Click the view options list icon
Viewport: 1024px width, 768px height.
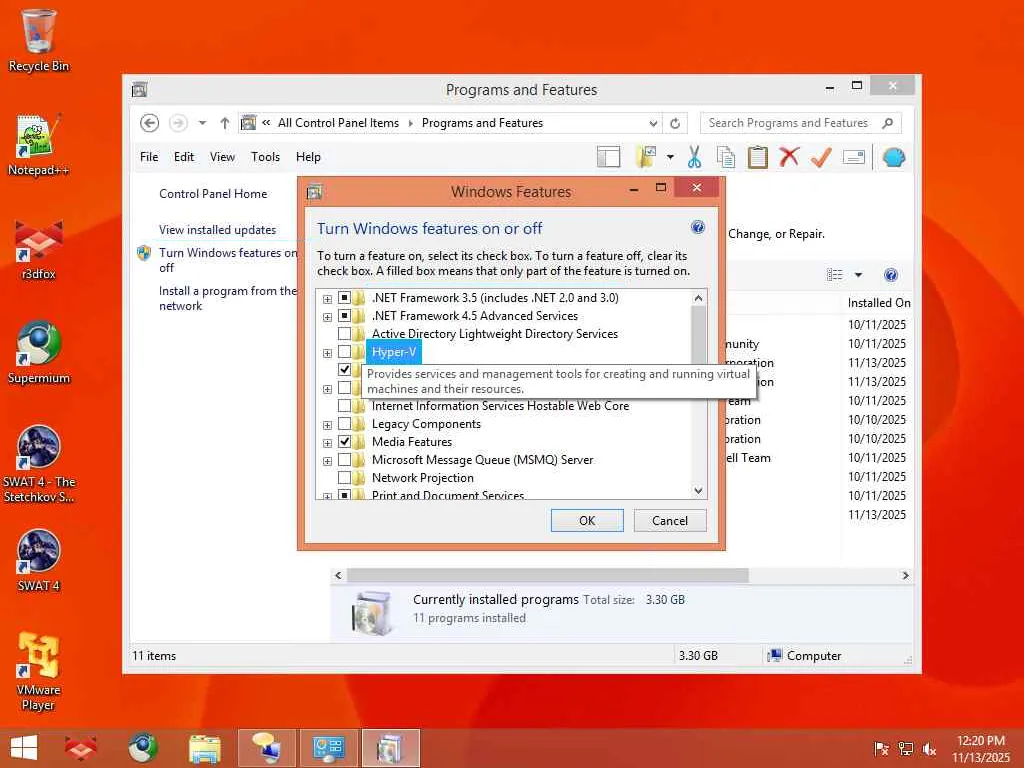pyautogui.click(x=835, y=275)
